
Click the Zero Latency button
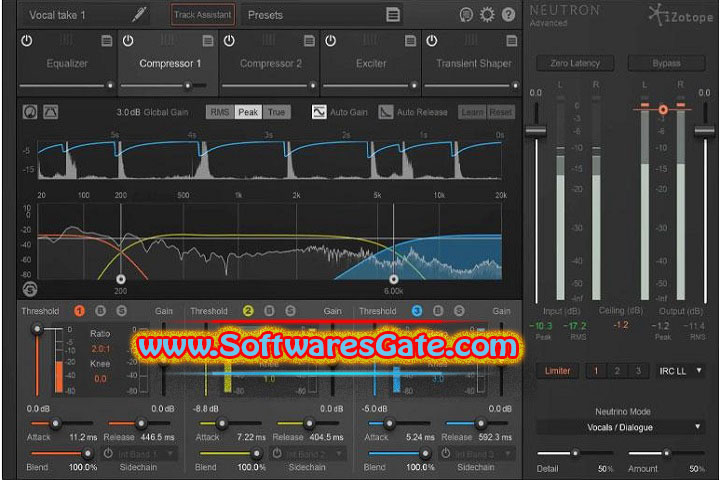point(575,63)
